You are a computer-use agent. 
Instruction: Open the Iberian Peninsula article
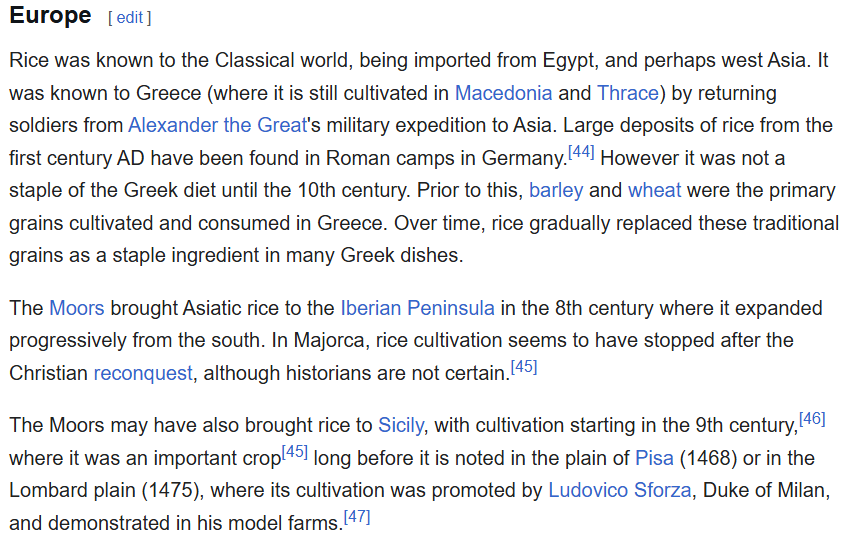[x=418, y=308]
